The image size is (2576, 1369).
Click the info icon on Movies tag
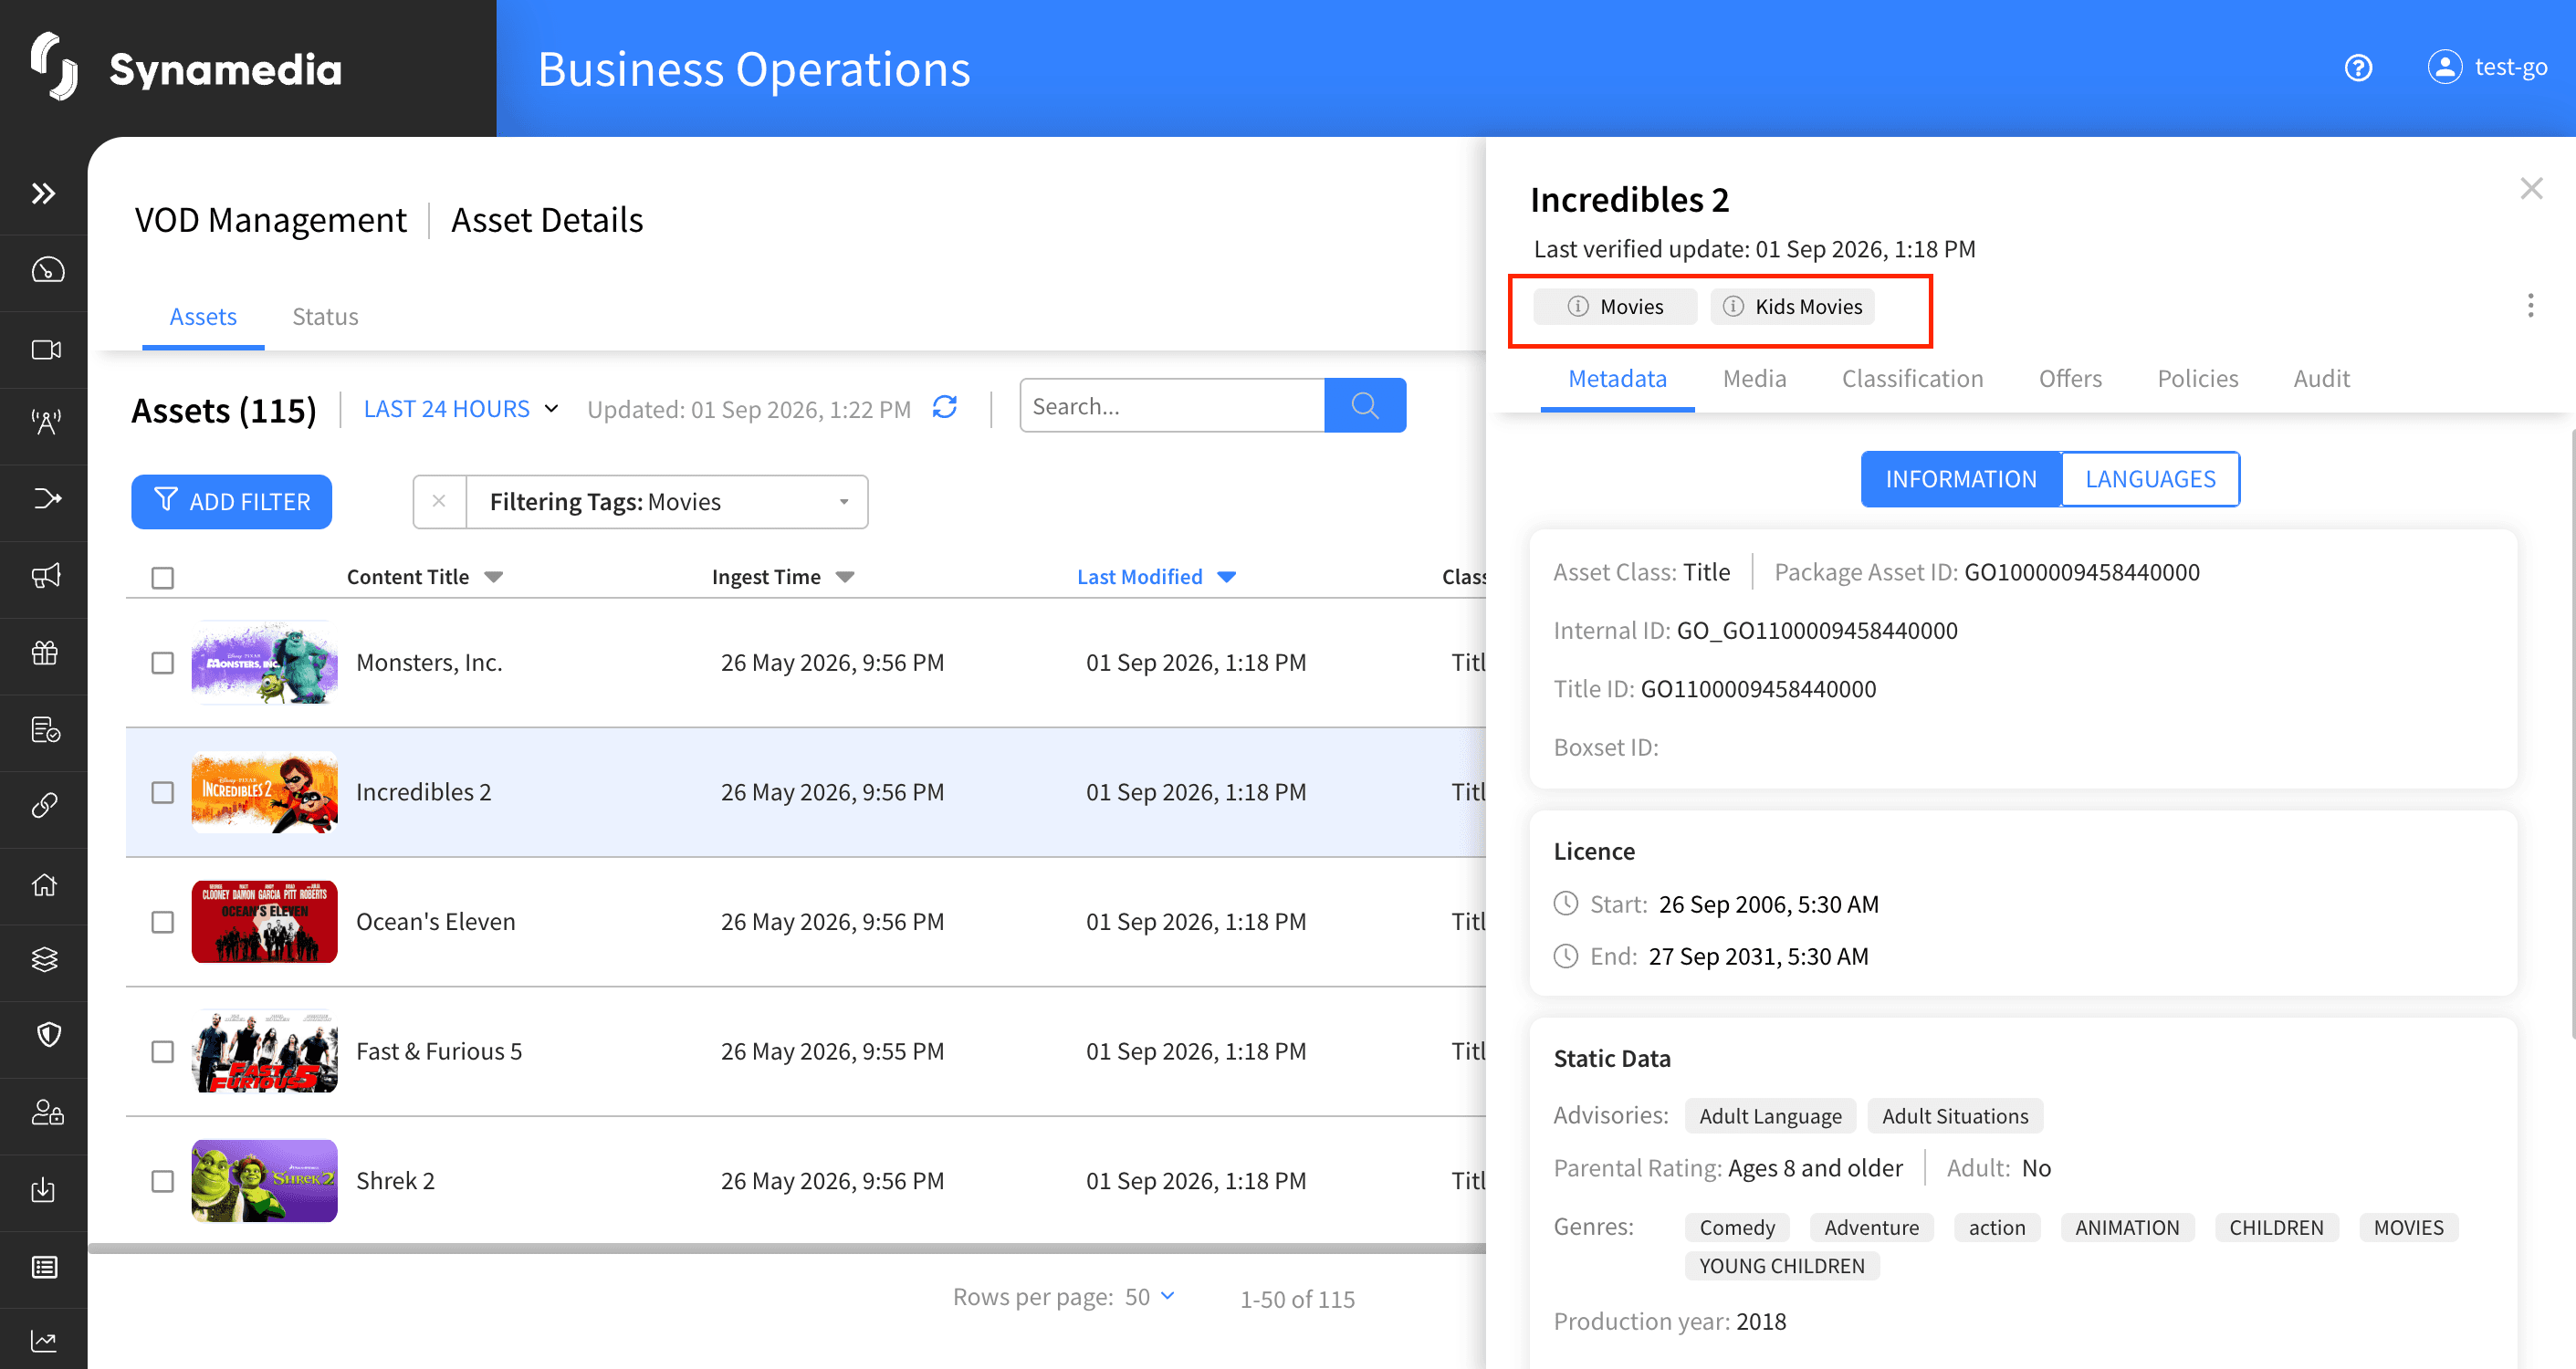1578,306
